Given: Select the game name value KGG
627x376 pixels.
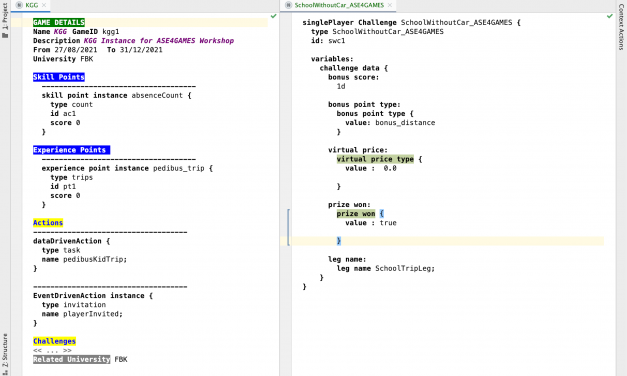Looking at the screenshot, I should coord(60,32).
